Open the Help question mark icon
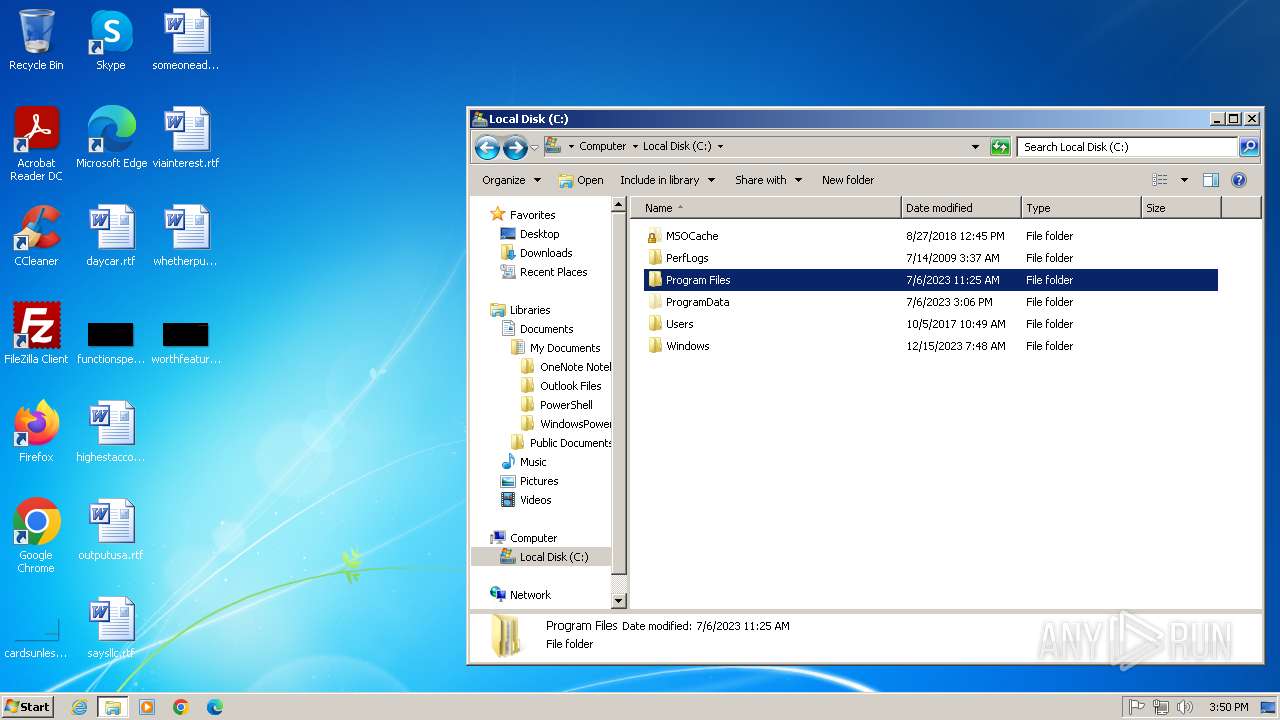 click(x=1239, y=180)
